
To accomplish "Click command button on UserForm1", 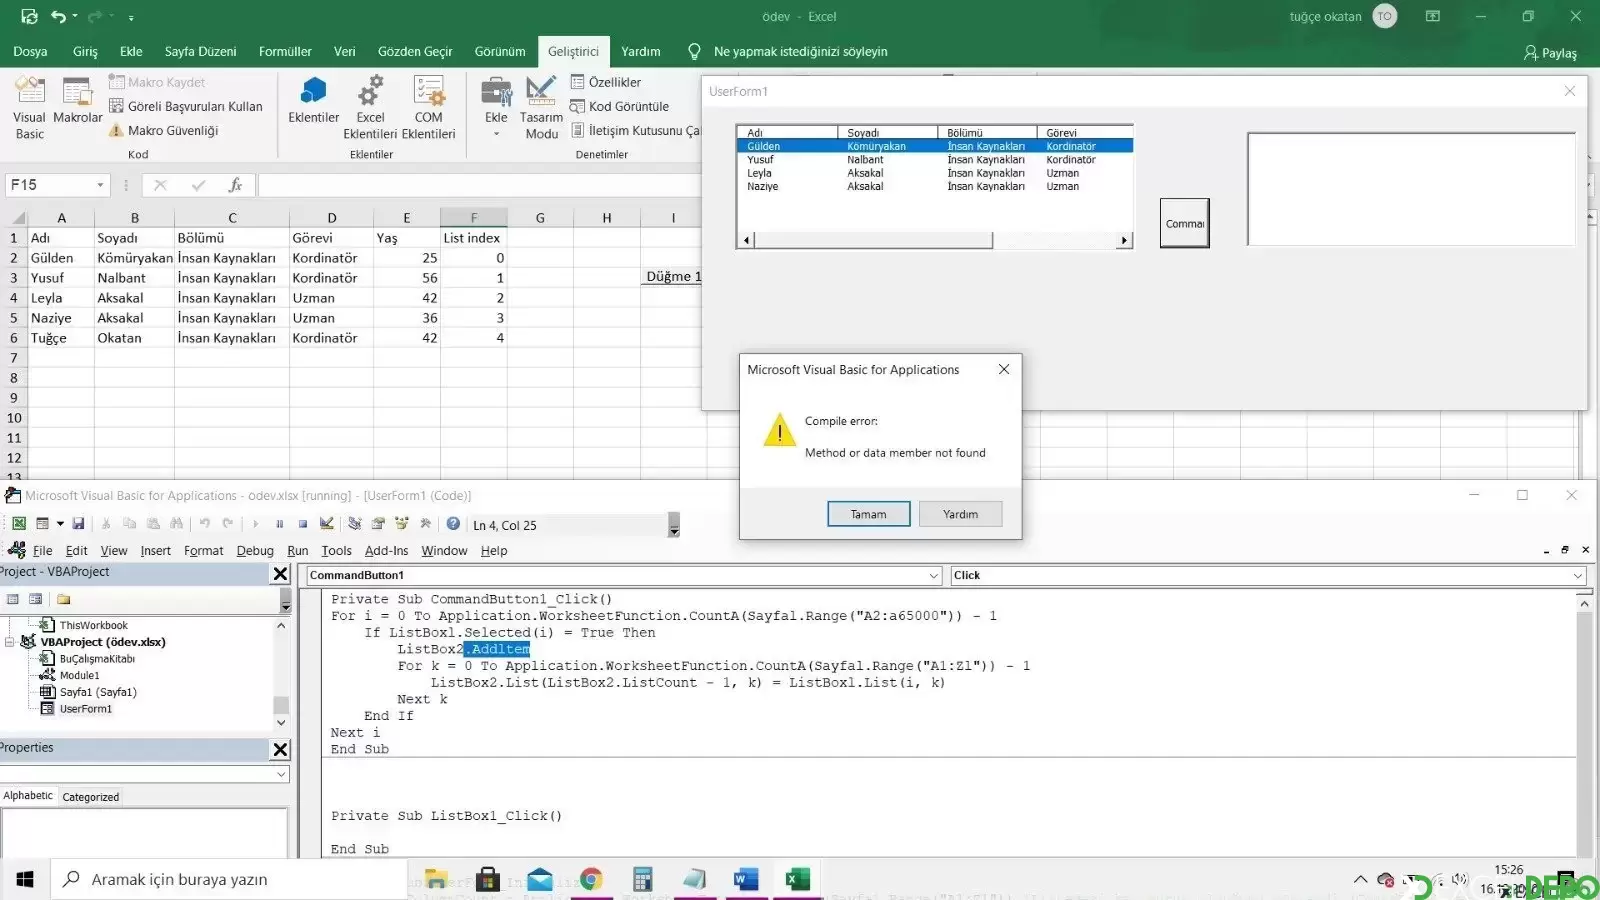I will [1184, 223].
